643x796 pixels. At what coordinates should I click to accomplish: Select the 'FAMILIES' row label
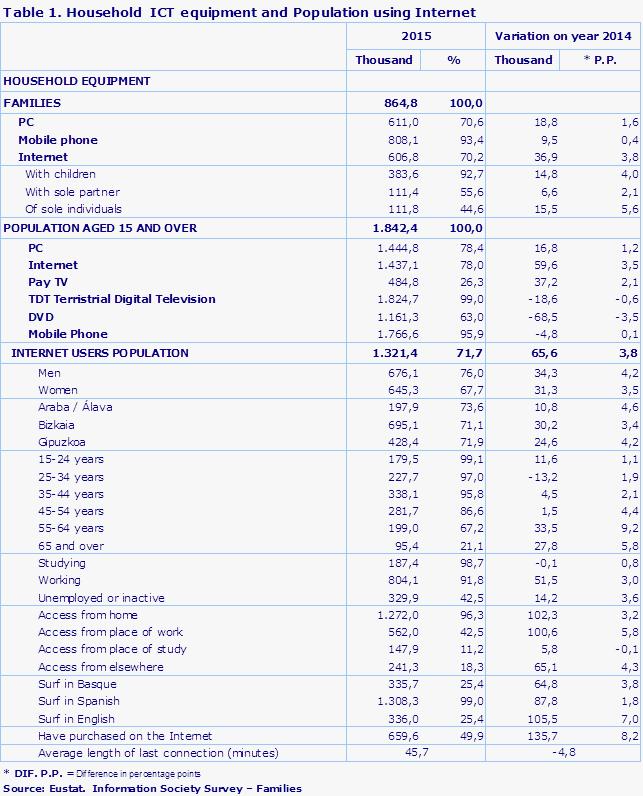click(32, 103)
